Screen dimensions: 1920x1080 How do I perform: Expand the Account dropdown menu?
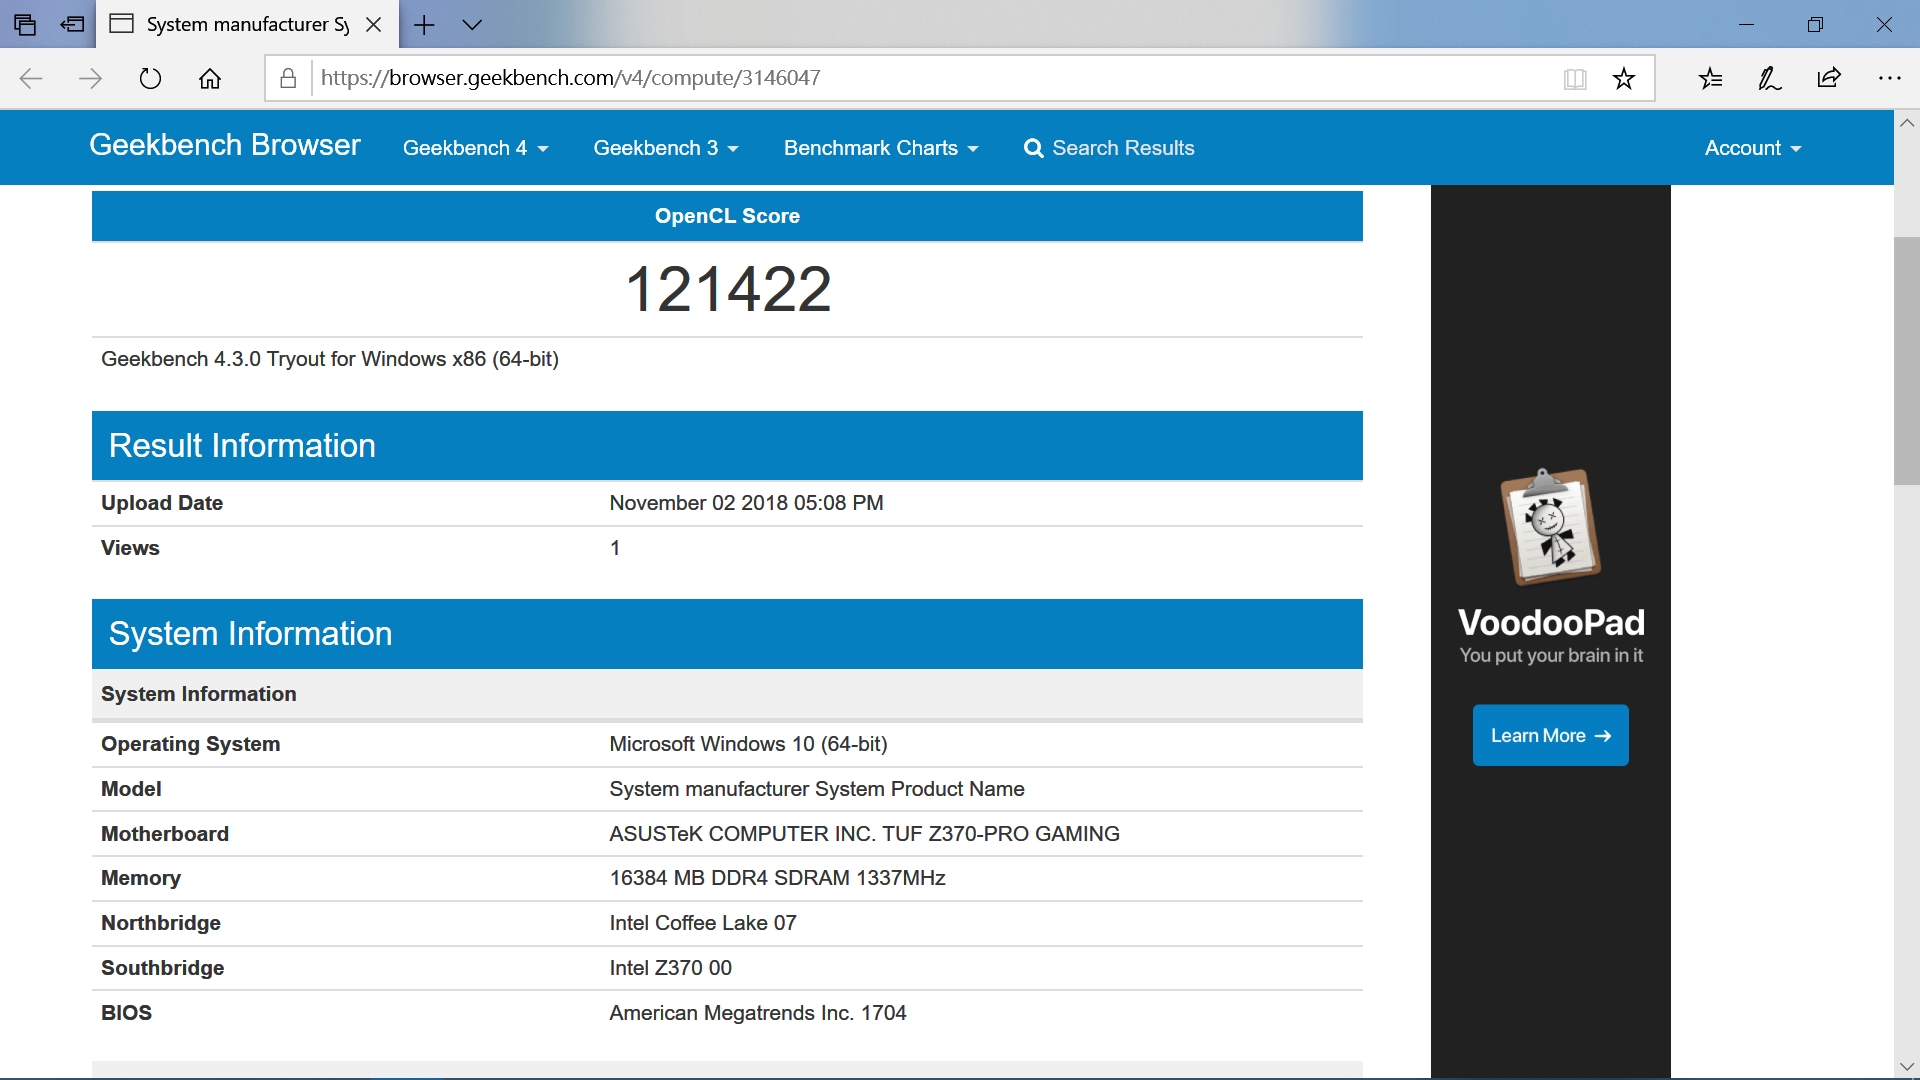coord(1752,148)
